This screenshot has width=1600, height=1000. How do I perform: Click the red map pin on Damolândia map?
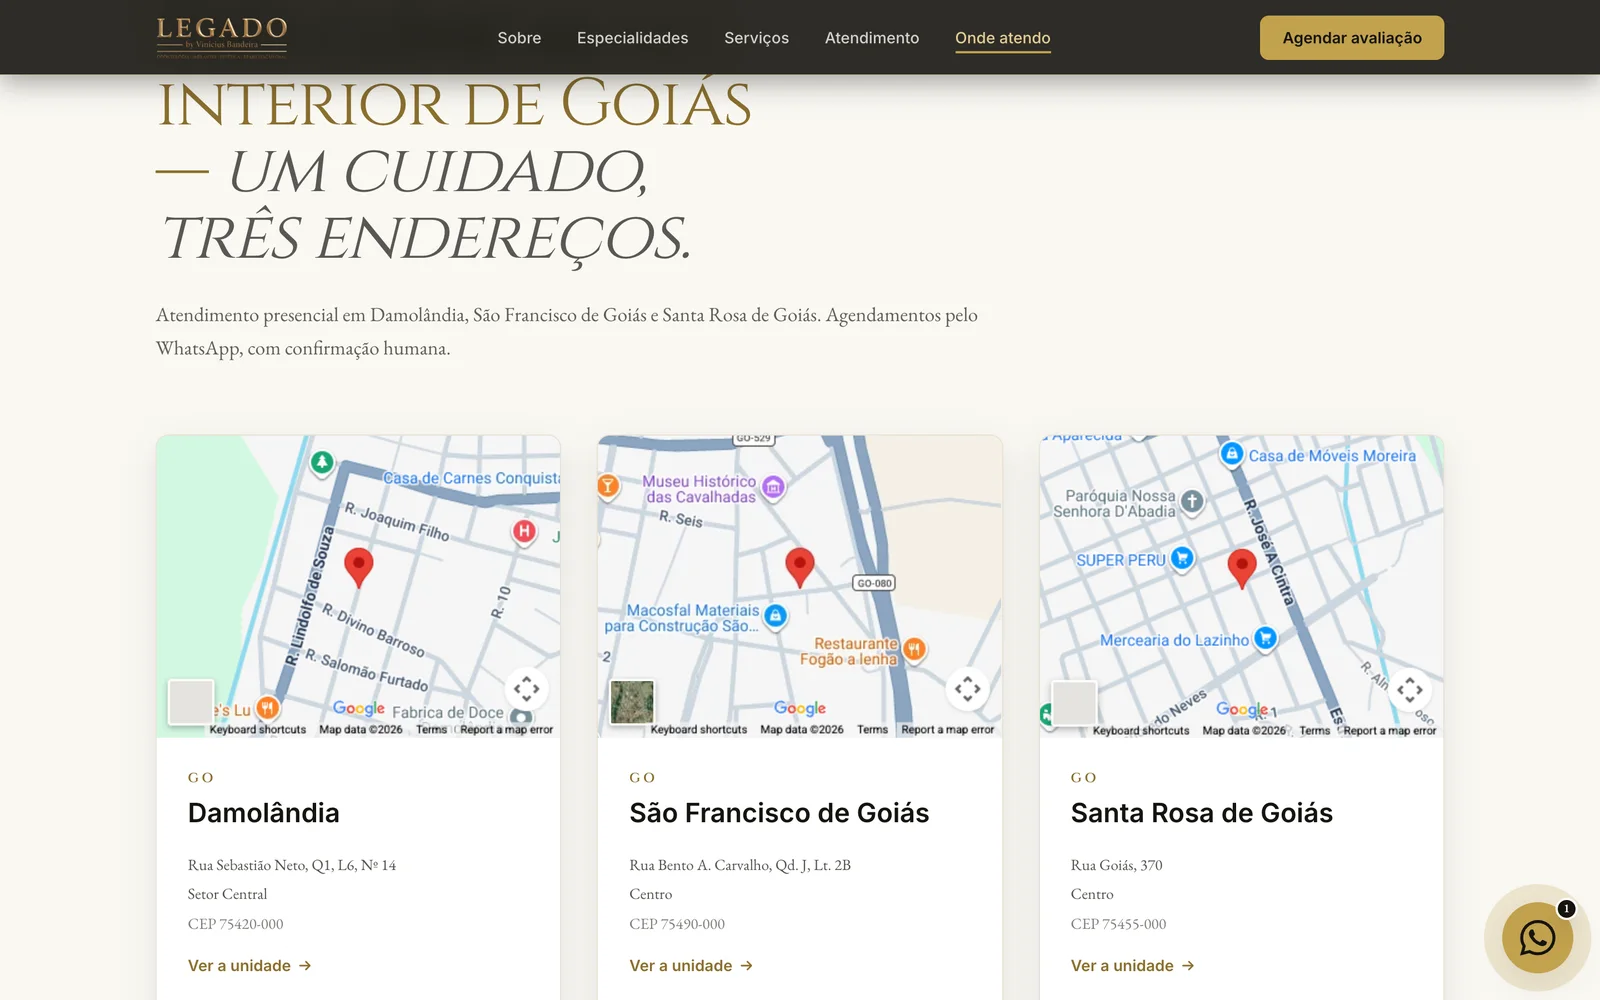coord(358,567)
